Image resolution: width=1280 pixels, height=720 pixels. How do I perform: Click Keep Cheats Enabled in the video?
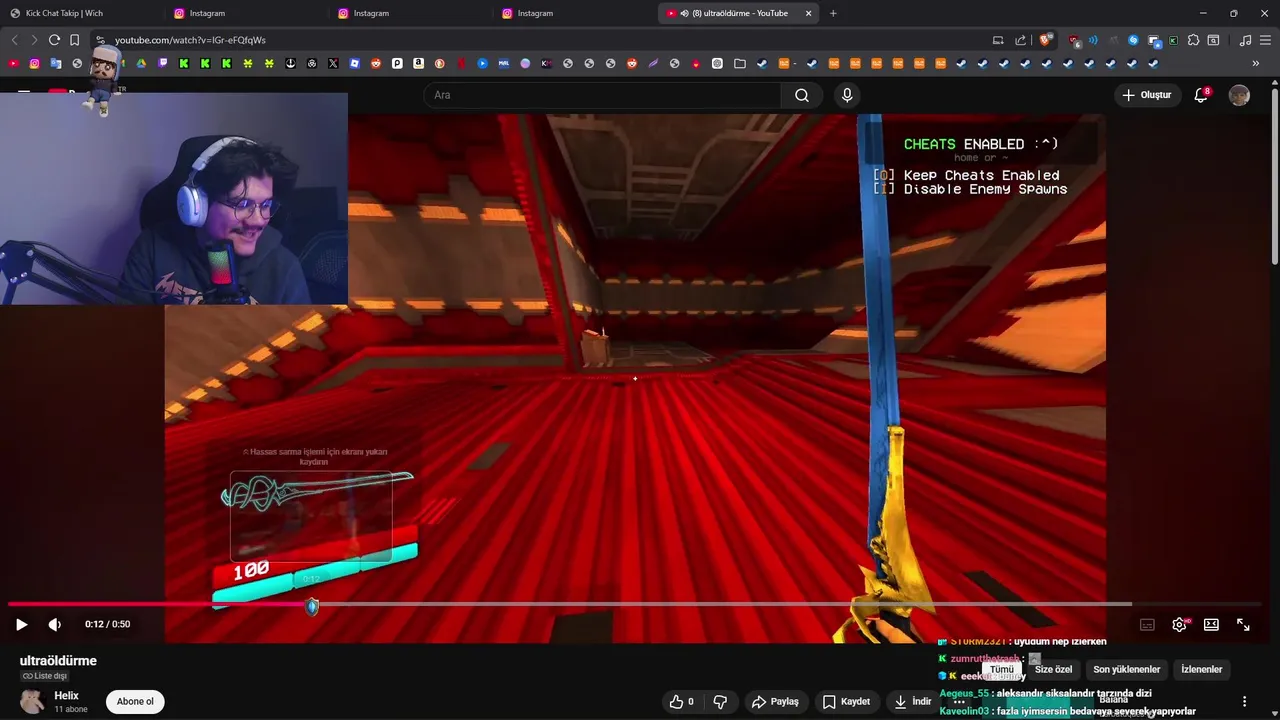[x=981, y=175]
